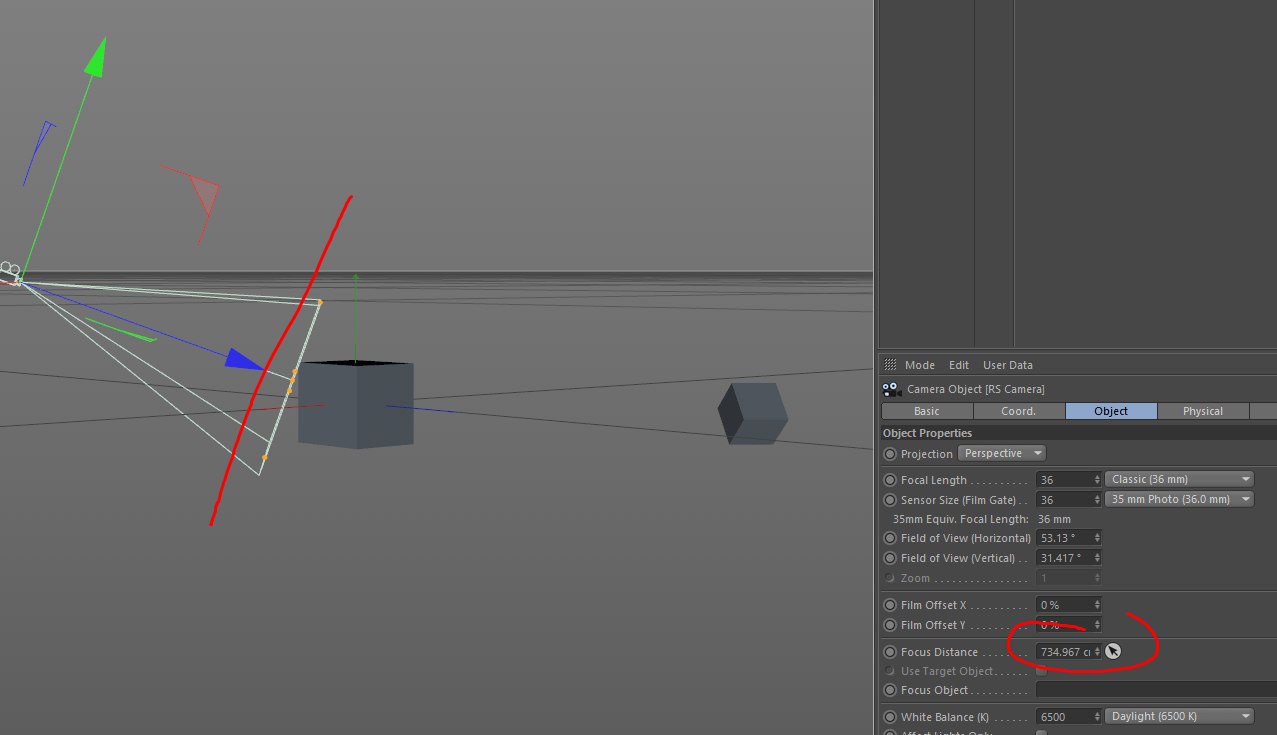Click the empty Focus Object link field
1277x735 pixels.
pos(1156,690)
